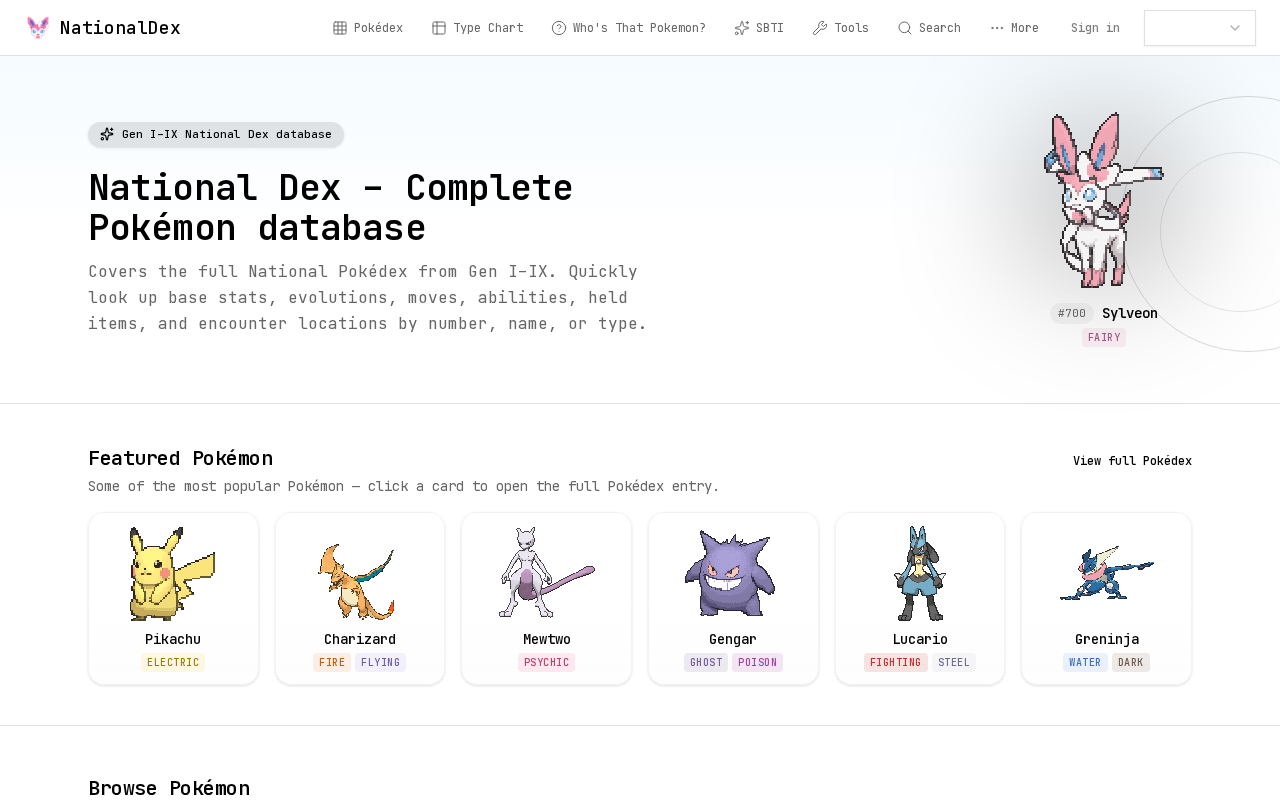The image size is (1280, 800).
Task: Open the language dropdown in the navbar
Action: (1200, 28)
